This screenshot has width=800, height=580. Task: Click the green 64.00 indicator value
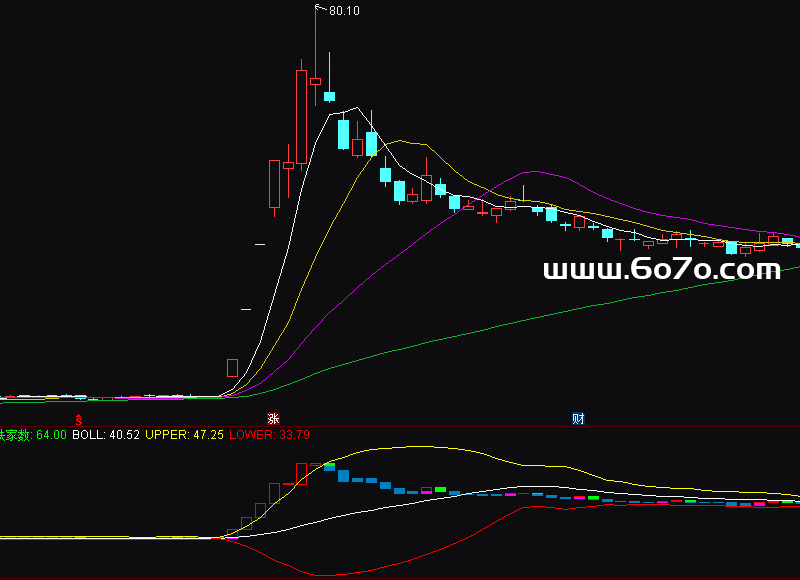coord(51,435)
